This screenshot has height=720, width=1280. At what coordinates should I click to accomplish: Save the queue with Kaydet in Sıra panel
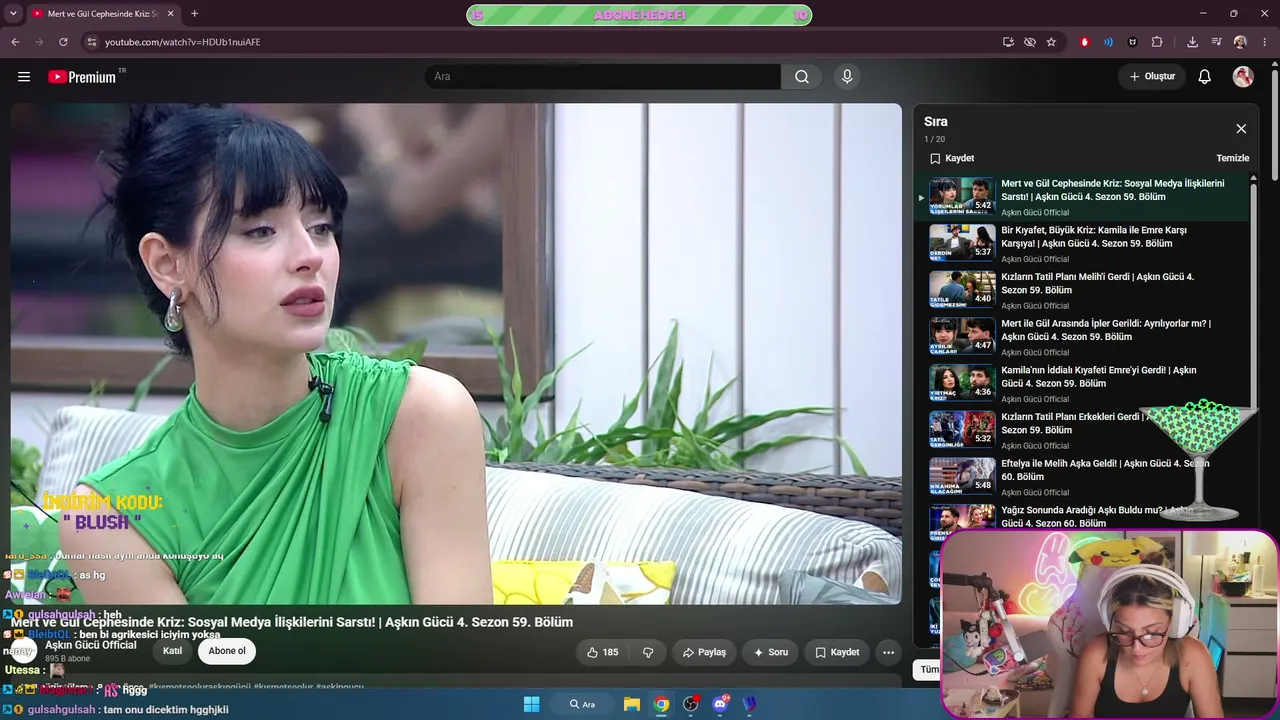[x=952, y=158]
